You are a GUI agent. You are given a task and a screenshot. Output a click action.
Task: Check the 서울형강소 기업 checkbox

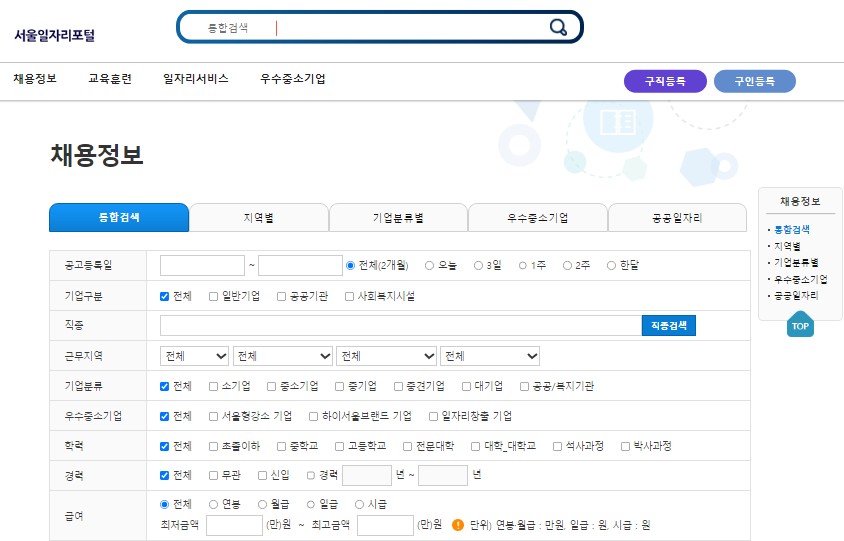point(214,416)
